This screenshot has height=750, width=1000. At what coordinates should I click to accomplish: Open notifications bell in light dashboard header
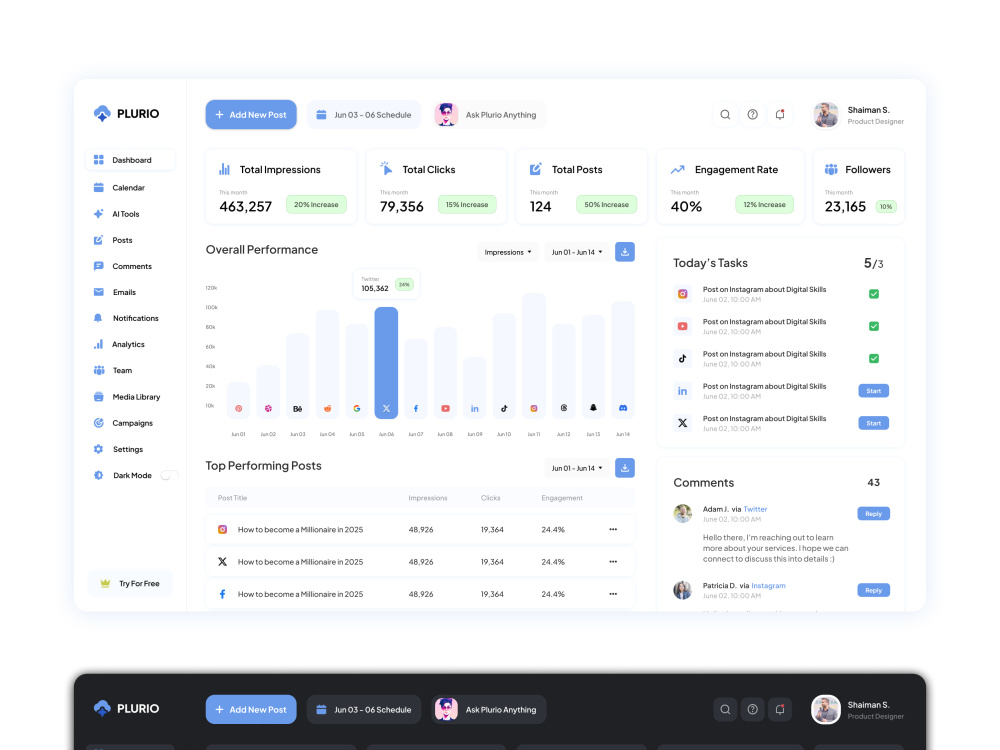pyautogui.click(x=780, y=115)
